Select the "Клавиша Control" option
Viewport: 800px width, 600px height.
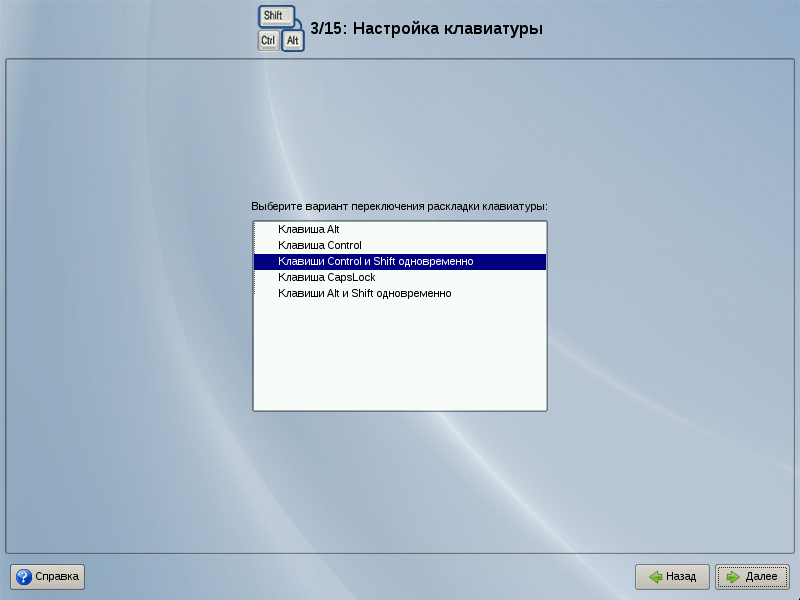[320, 245]
